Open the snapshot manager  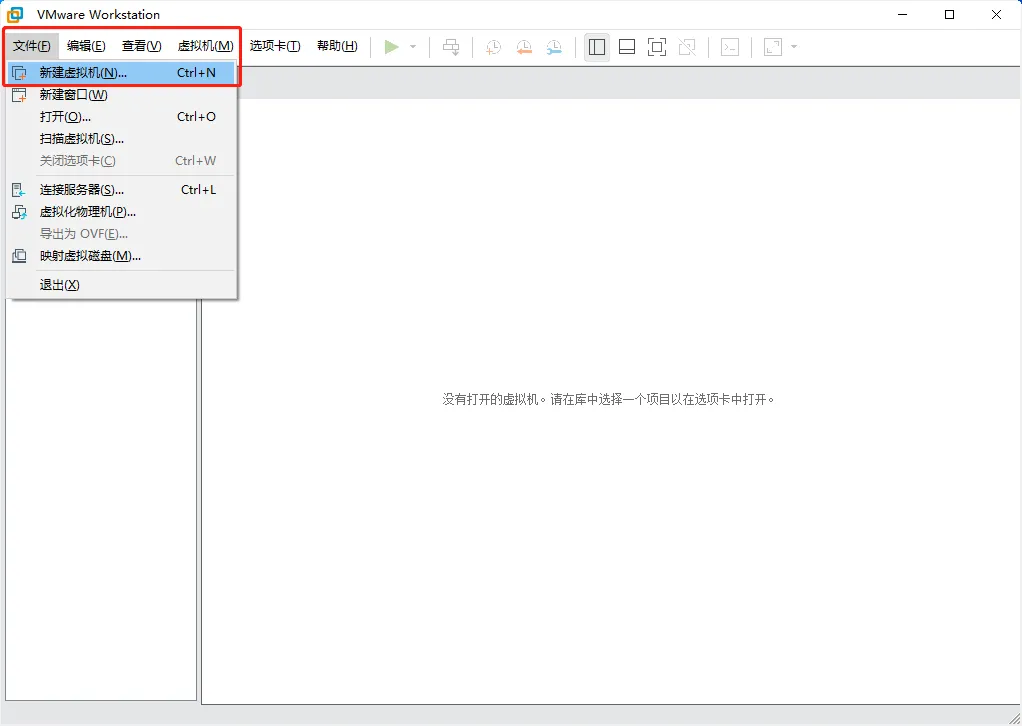point(555,46)
